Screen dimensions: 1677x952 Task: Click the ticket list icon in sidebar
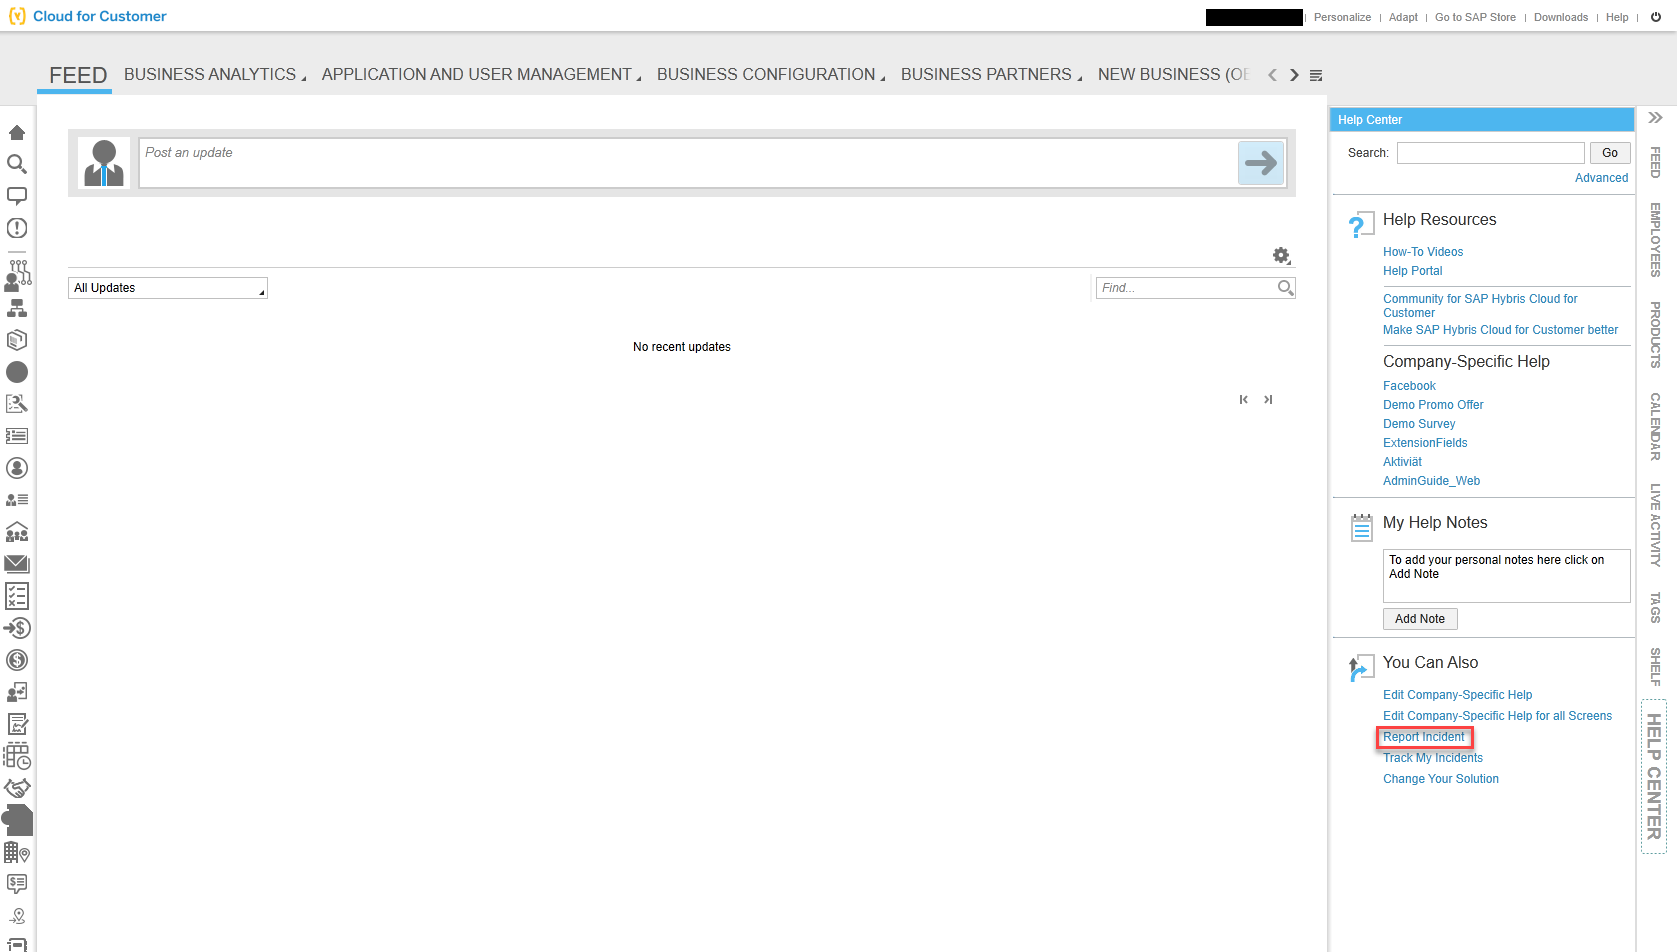tap(17, 436)
